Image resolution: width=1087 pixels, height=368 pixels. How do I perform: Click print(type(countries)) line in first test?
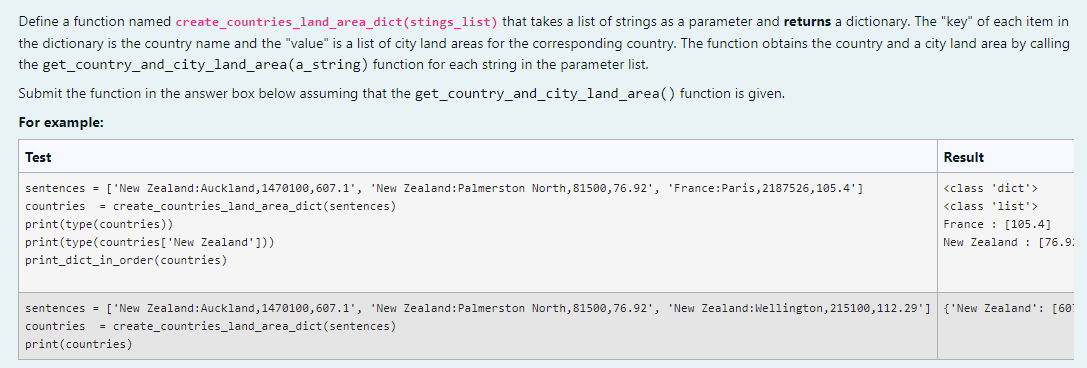point(98,225)
